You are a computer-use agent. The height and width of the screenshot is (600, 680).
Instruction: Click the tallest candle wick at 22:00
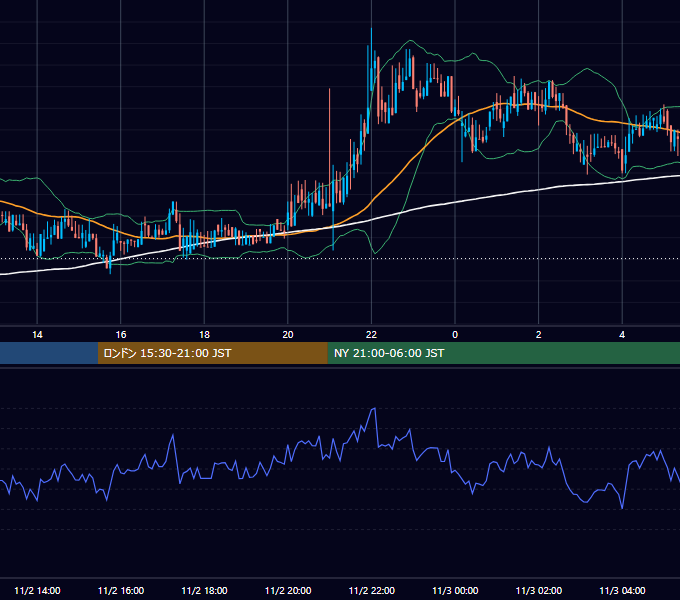click(371, 61)
